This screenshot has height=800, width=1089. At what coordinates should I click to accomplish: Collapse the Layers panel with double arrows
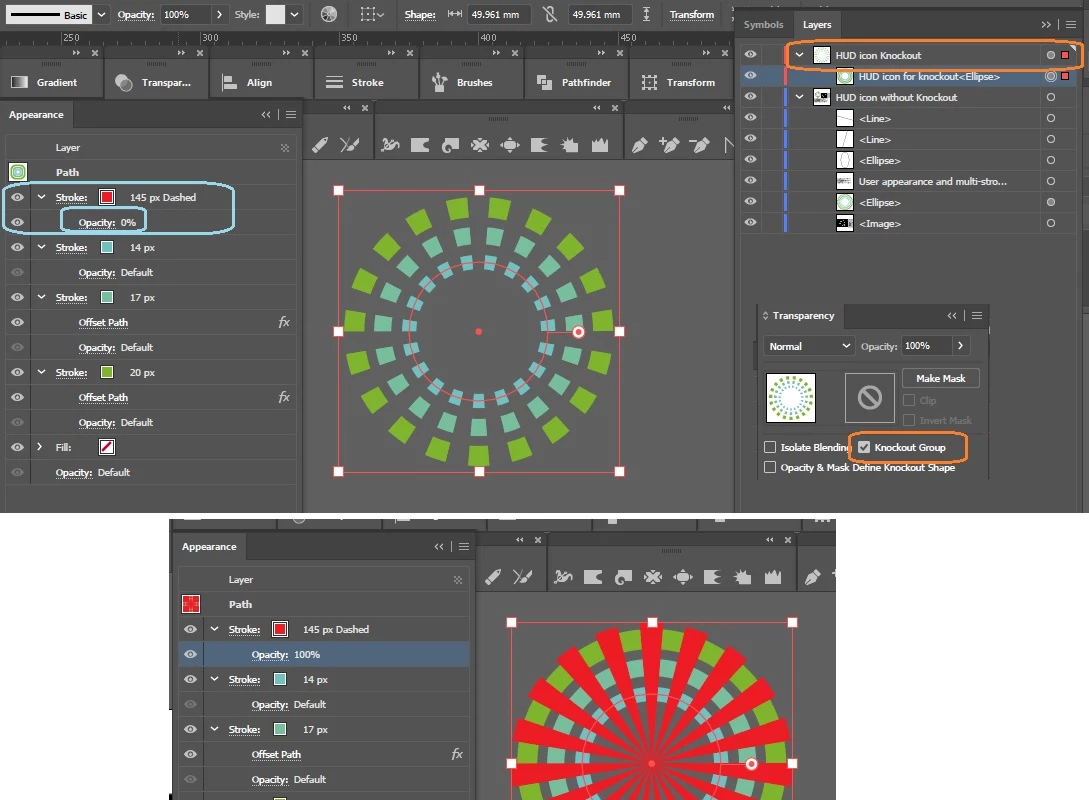coord(1046,24)
